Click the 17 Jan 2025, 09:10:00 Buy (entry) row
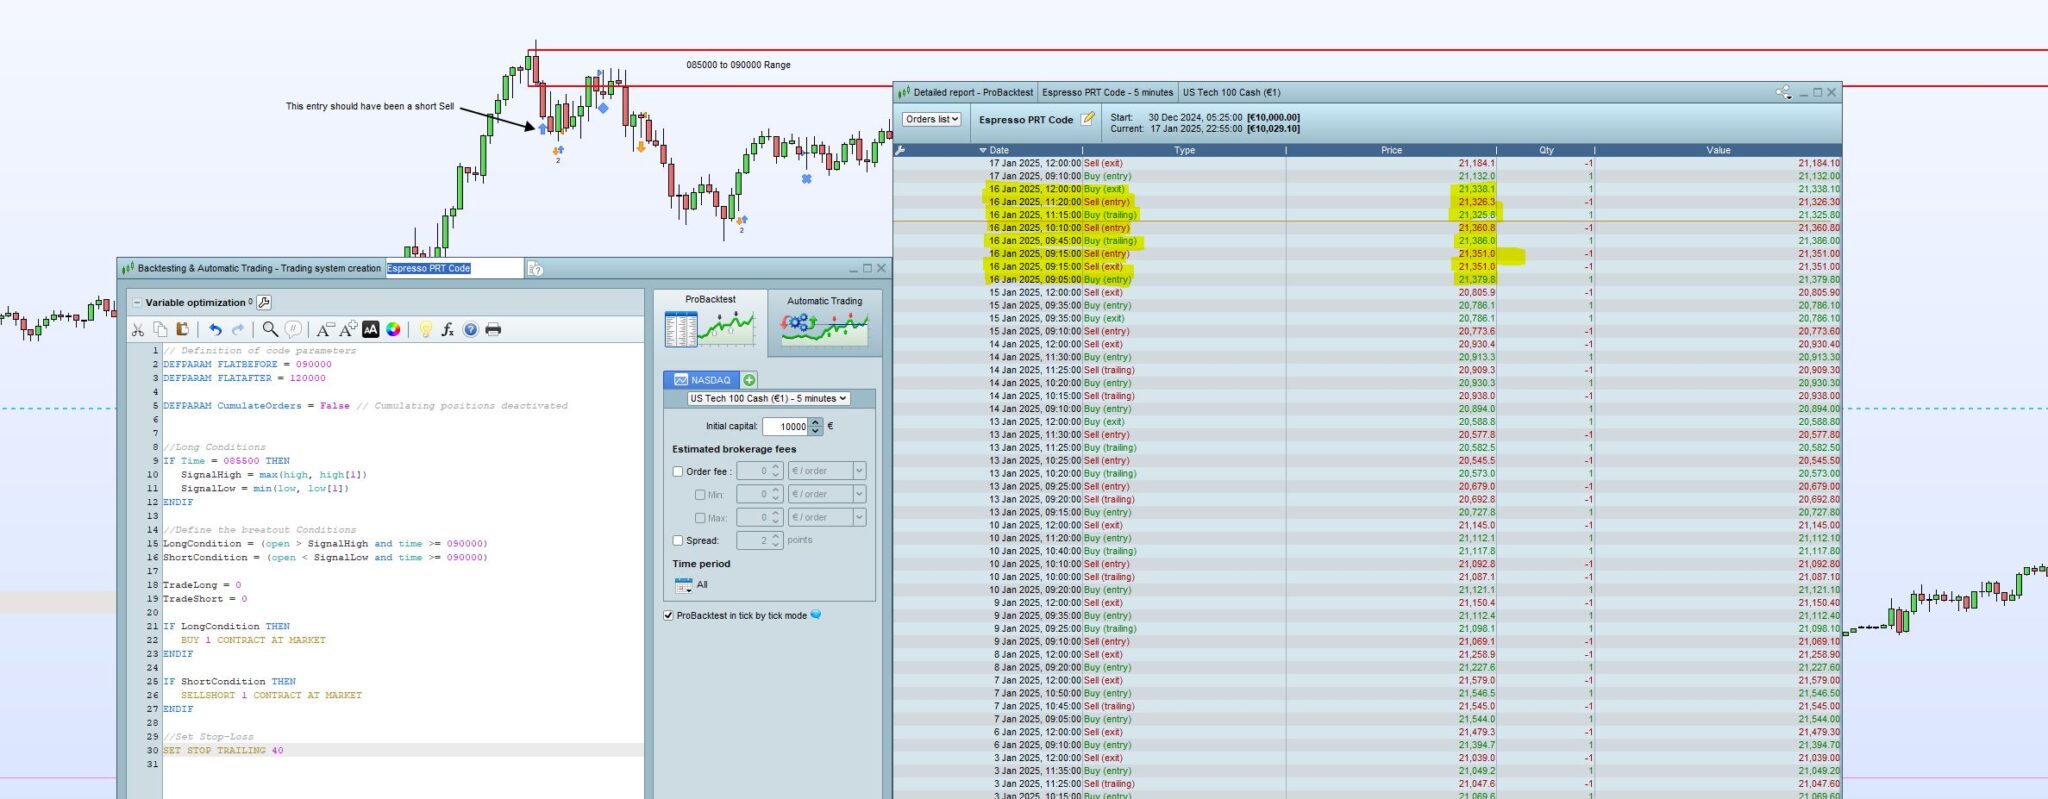The height and width of the screenshot is (799, 2048). tap(1367, 176)
